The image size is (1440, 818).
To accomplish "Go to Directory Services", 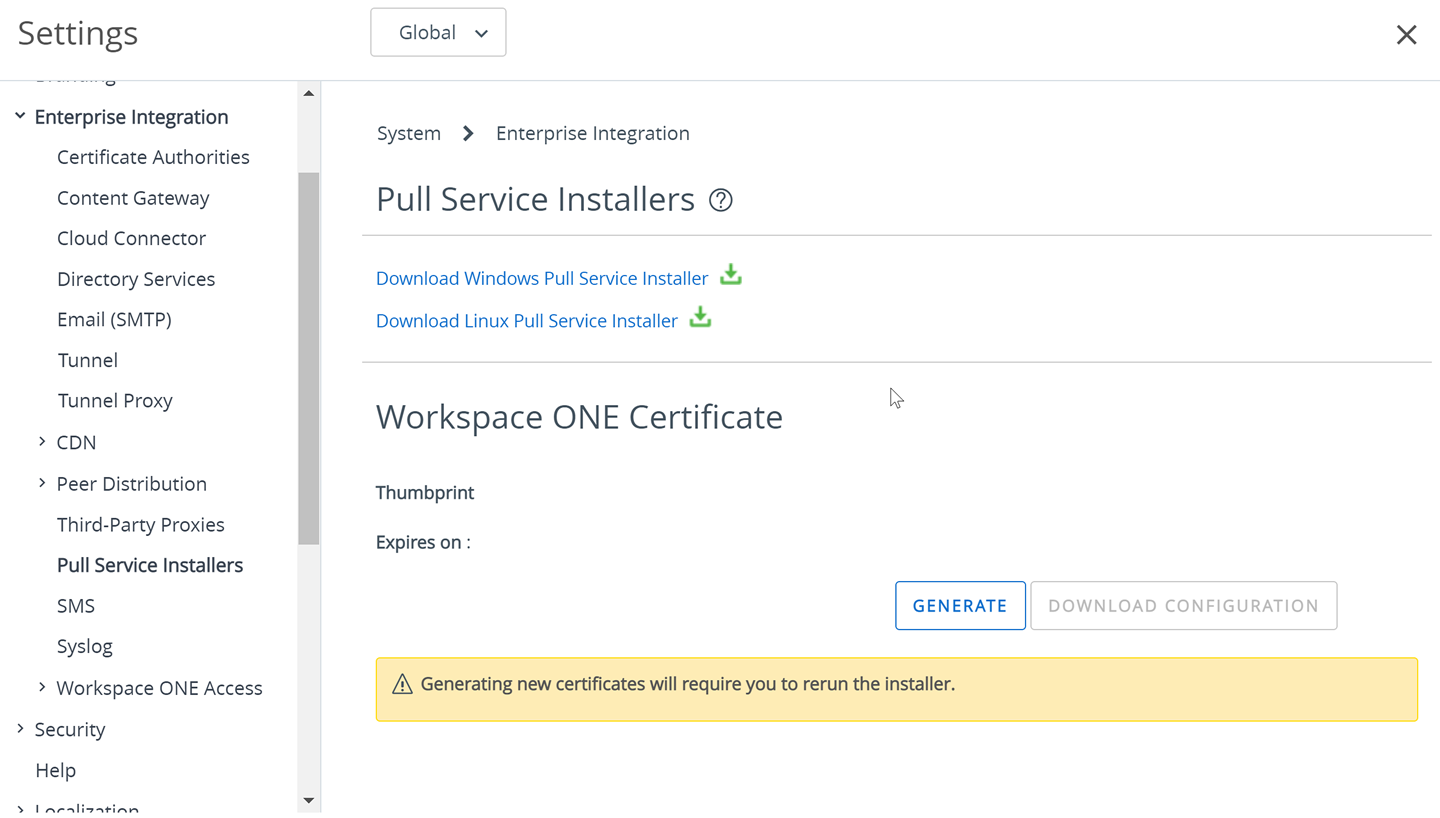I will click(136, 279).
